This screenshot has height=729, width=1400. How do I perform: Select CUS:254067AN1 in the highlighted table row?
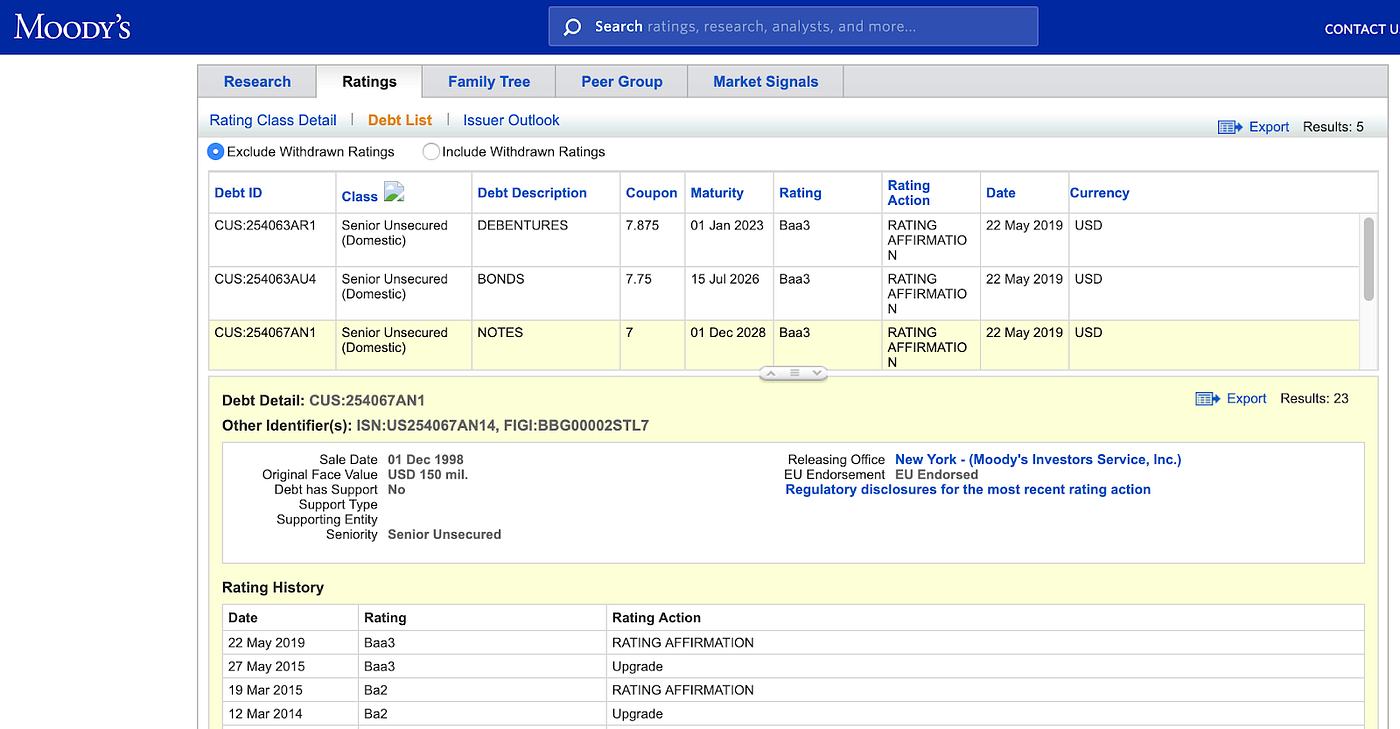(x=265, y=333)
